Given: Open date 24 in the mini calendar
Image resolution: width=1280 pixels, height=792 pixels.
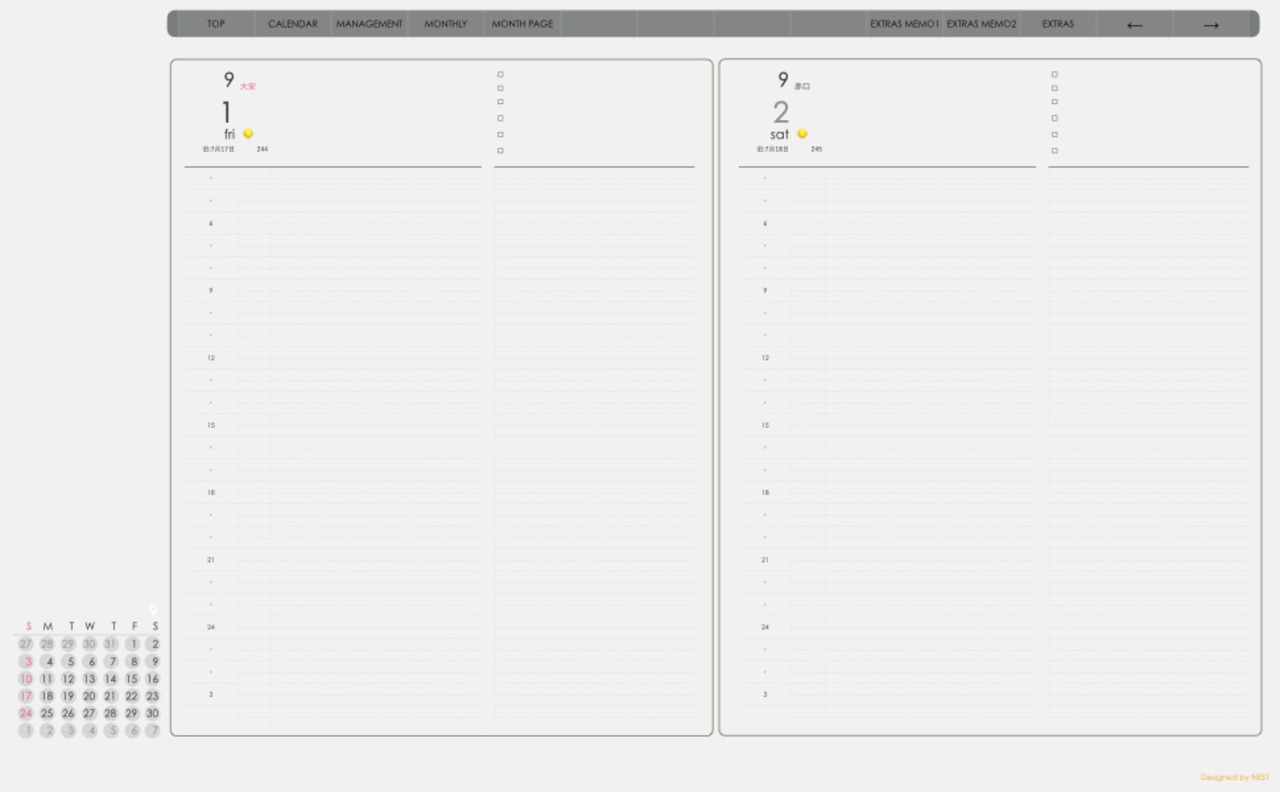Looking at the screenshot, I should (26, 714).
